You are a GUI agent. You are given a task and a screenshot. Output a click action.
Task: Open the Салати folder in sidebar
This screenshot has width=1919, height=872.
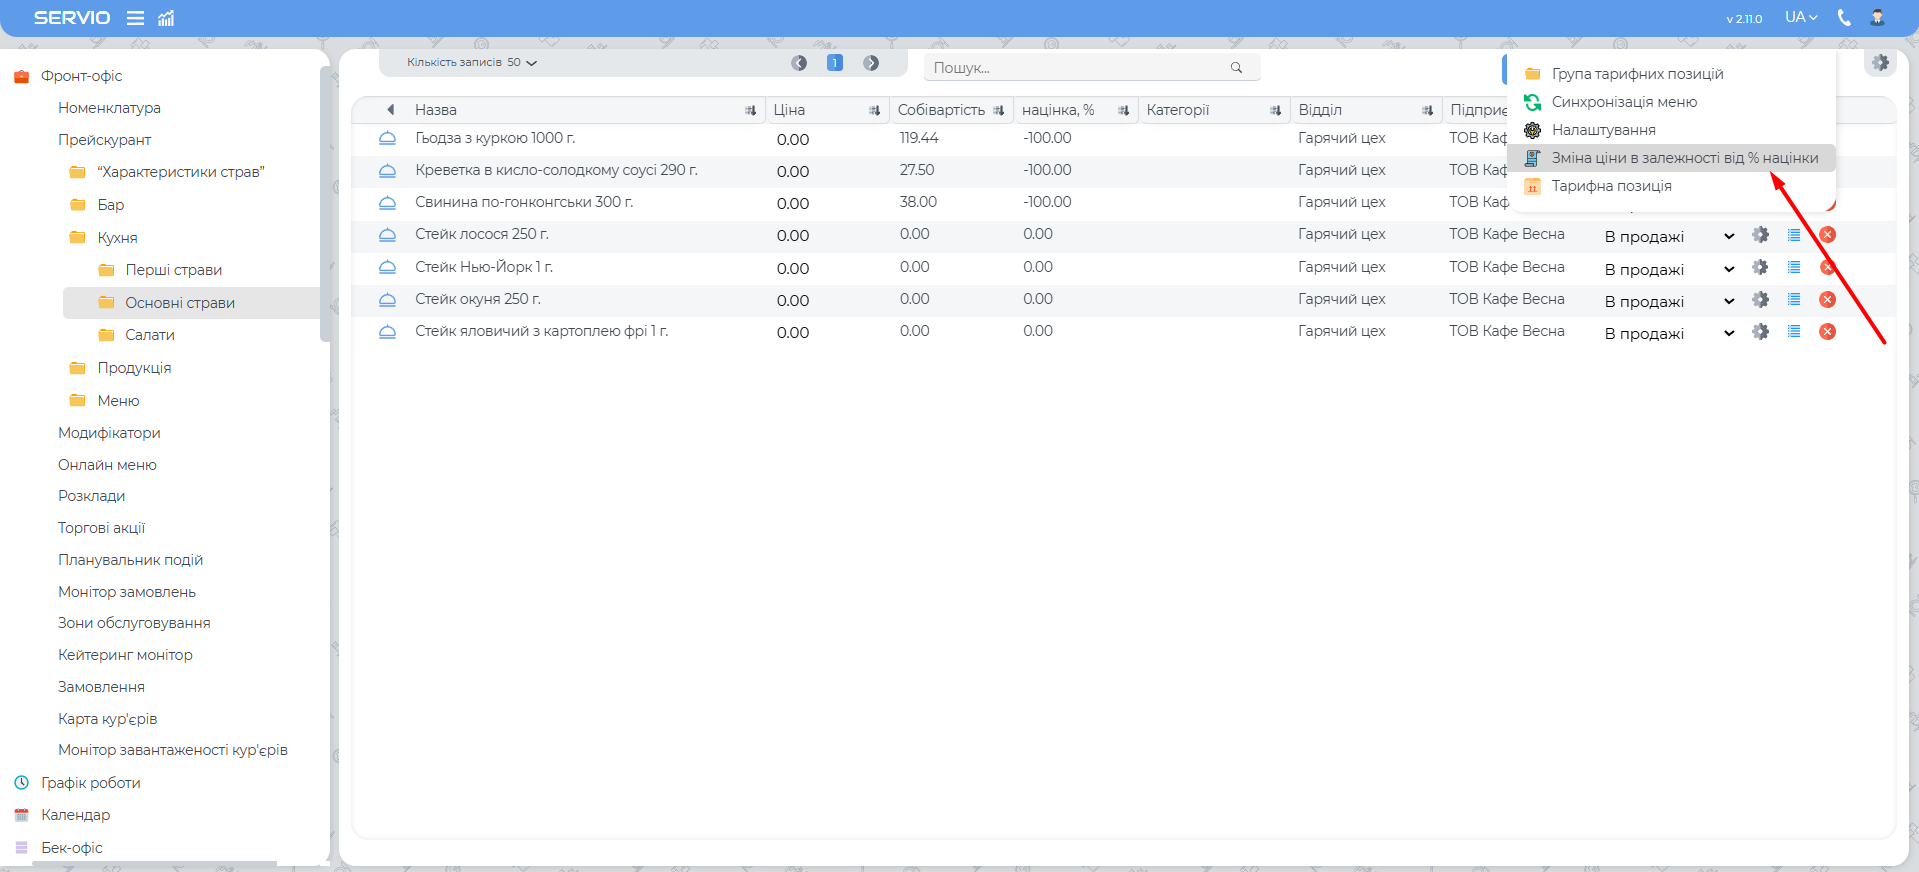tap(150, 335)
